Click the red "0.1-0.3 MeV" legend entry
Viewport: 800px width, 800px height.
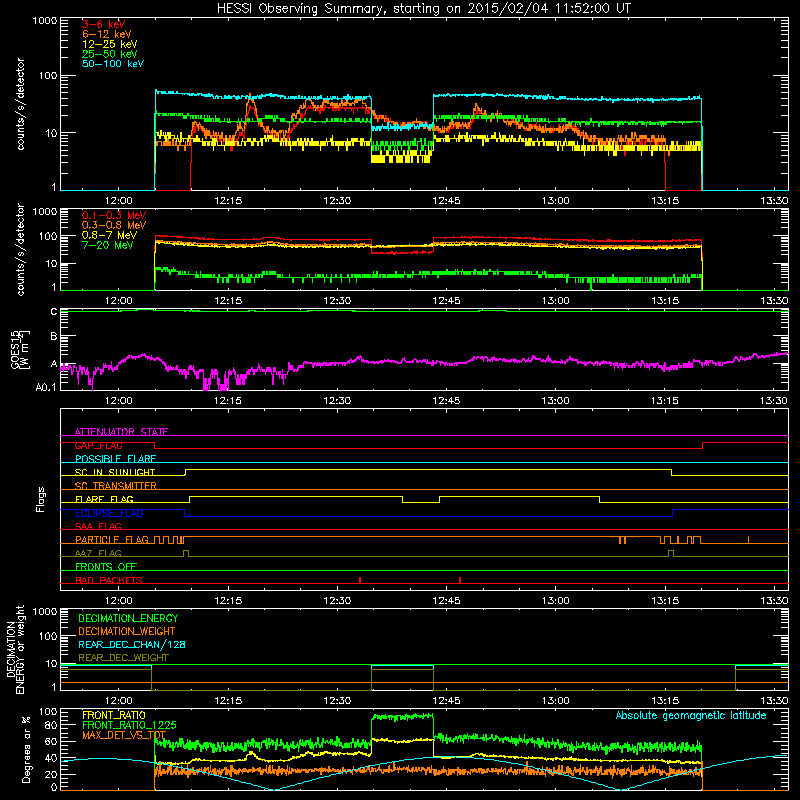point(114,215)
